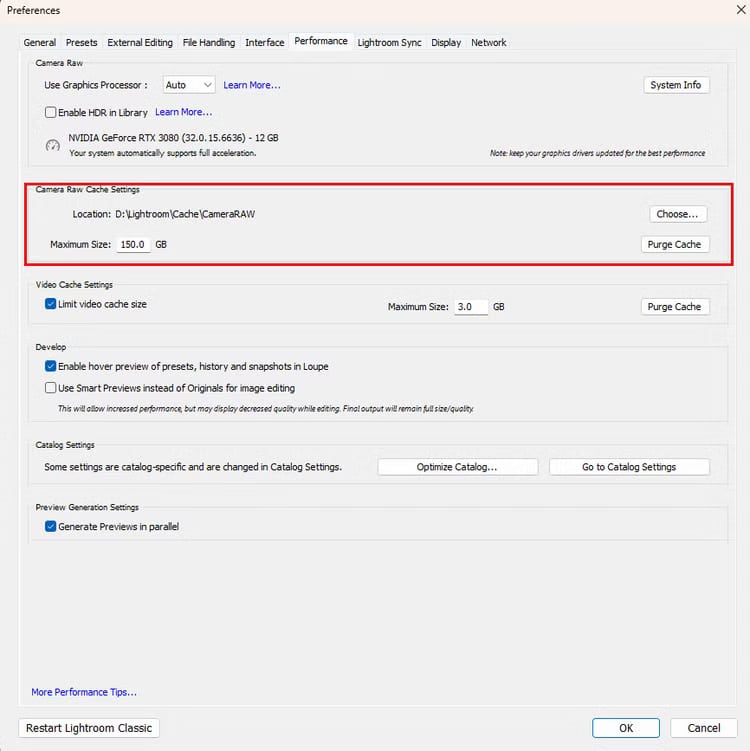Click Restart Lightroom Classic button
The height and width of the screenshot is (751, 750).
coord(89,728)
